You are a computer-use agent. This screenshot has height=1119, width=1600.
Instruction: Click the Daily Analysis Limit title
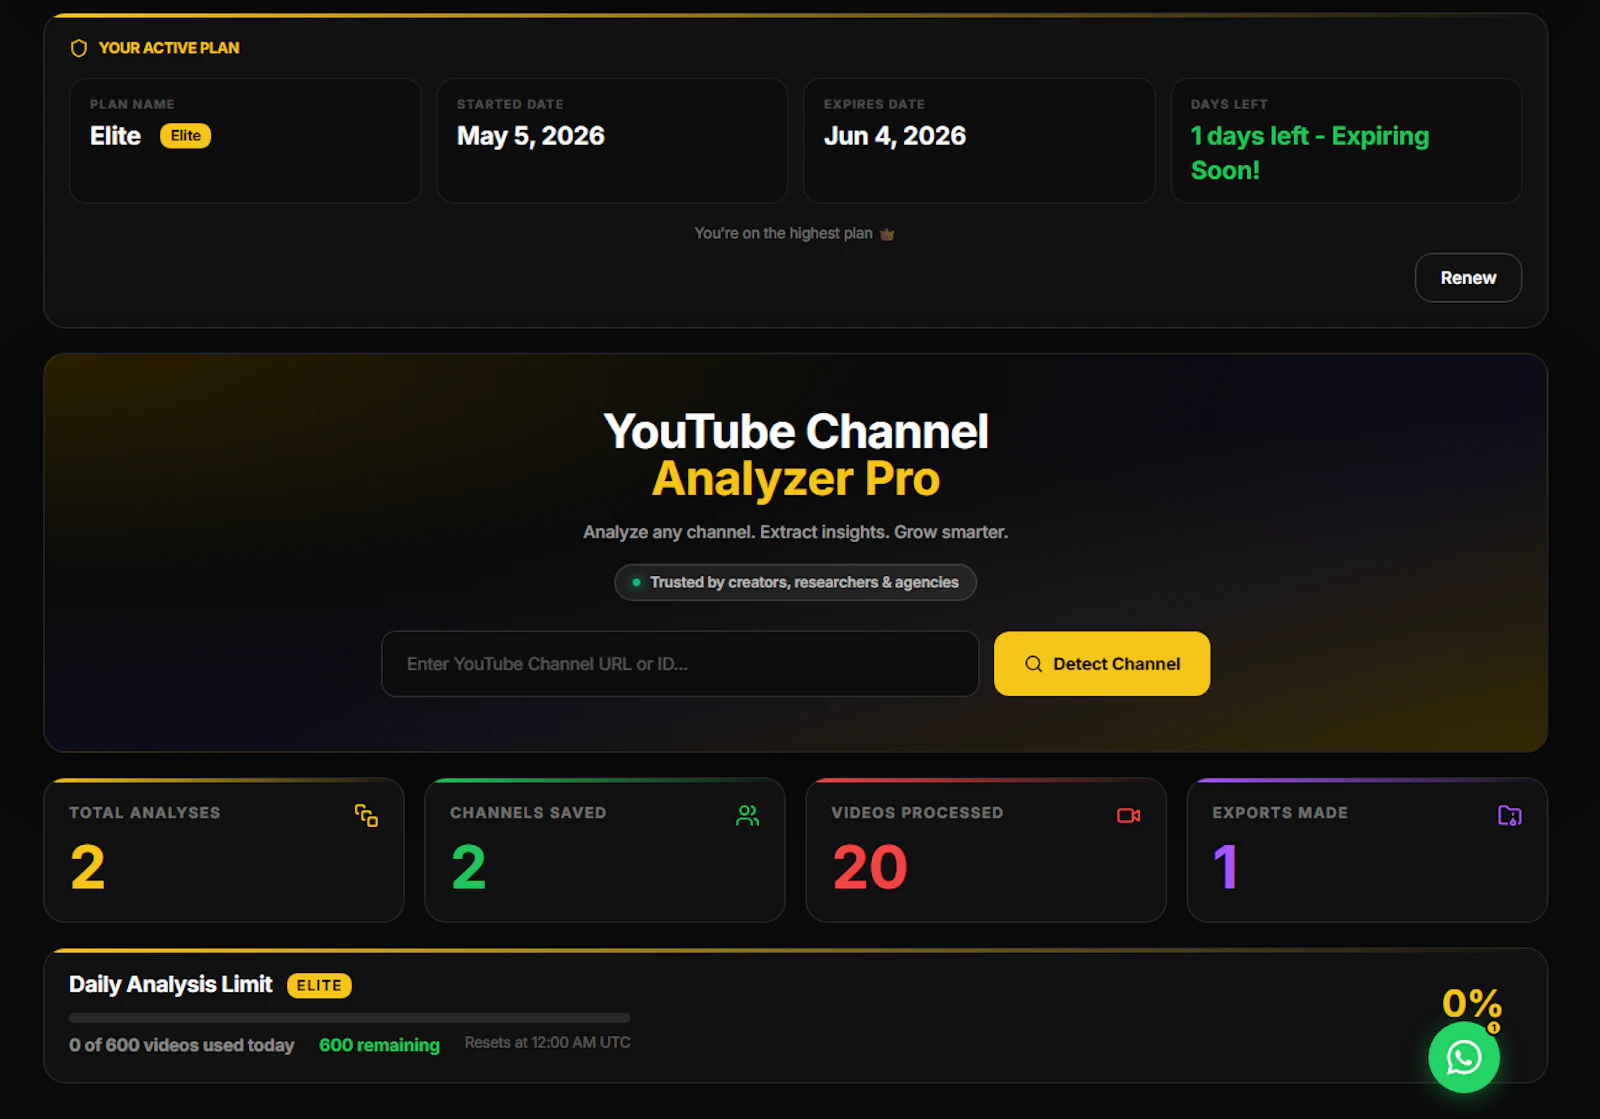click(x=170, y=985)
